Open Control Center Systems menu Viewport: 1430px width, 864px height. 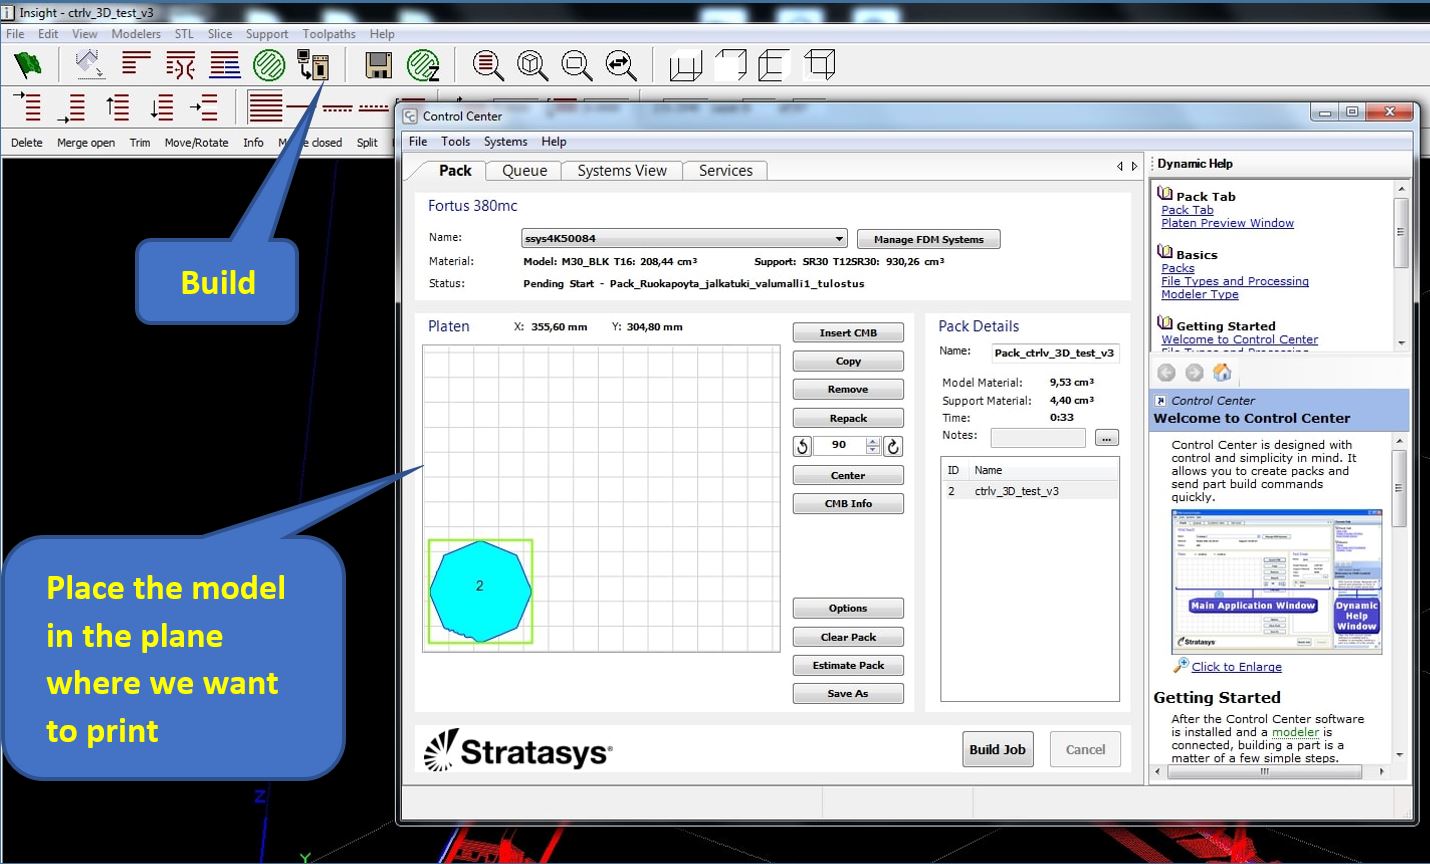click(x=506, y=142)
